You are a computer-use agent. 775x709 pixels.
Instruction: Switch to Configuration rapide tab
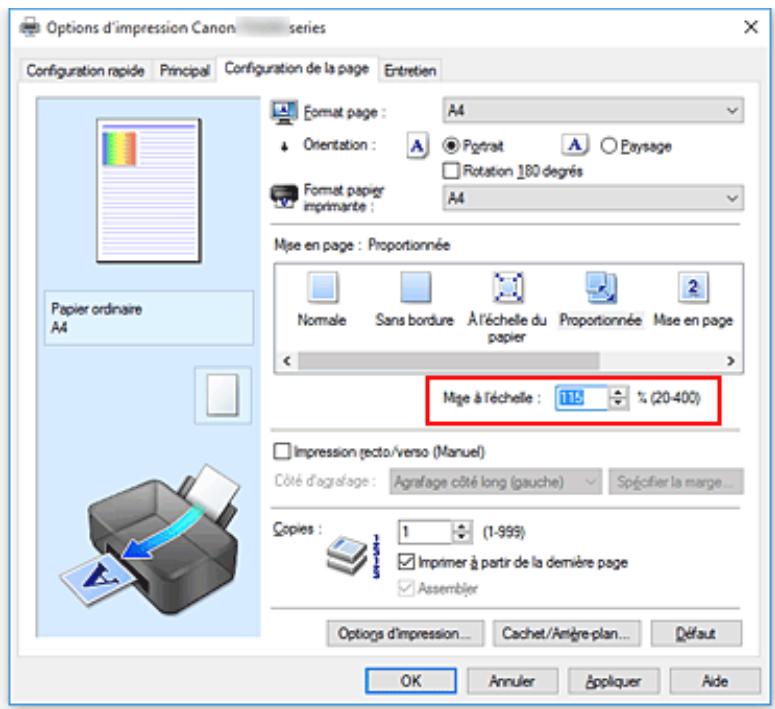point(86,71)
